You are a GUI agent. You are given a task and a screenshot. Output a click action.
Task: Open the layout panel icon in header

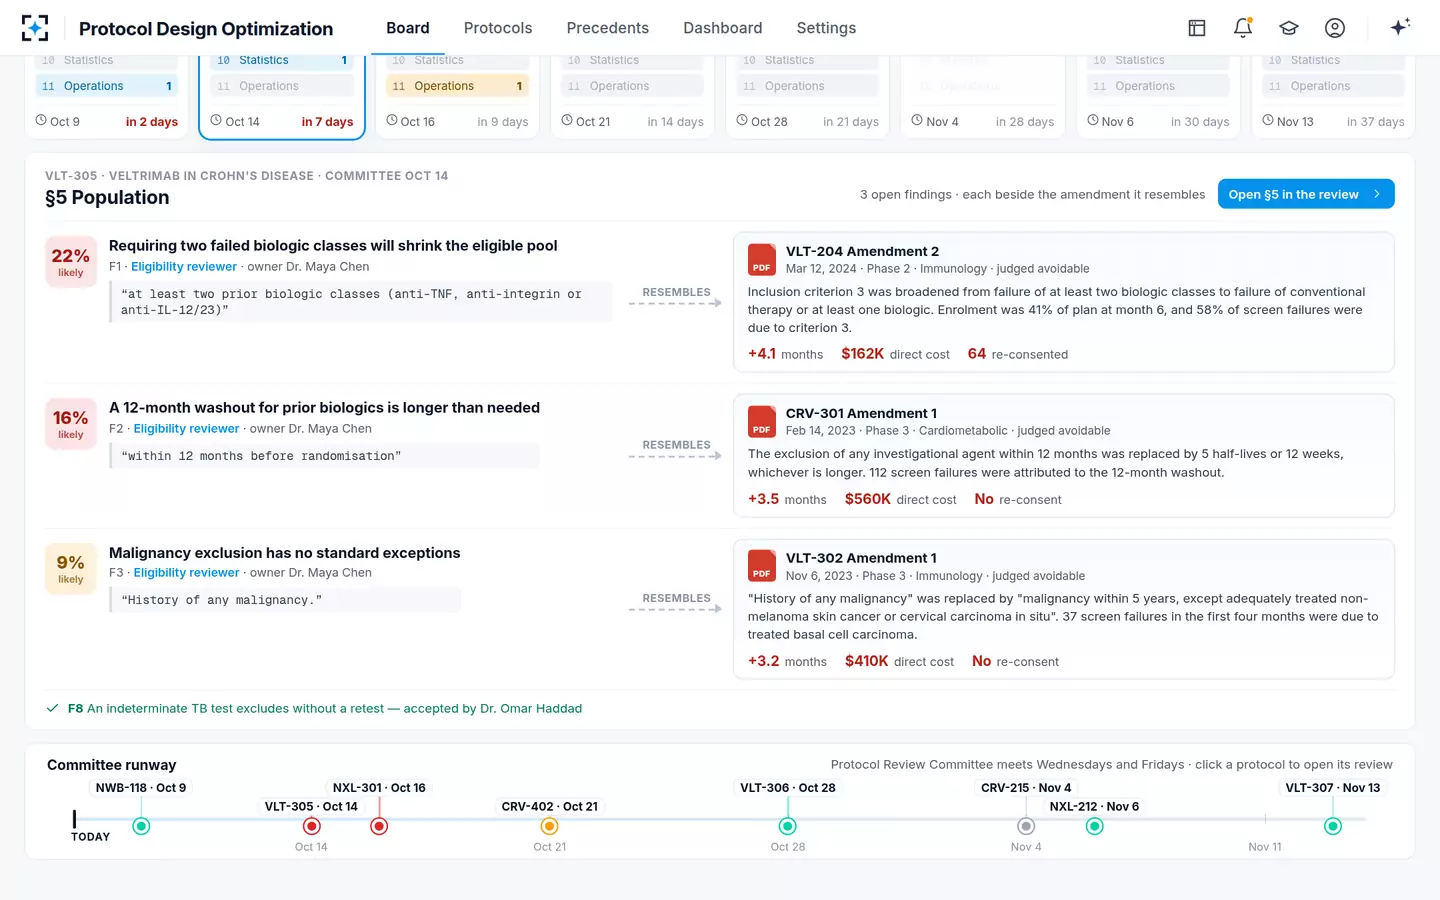1197,28
